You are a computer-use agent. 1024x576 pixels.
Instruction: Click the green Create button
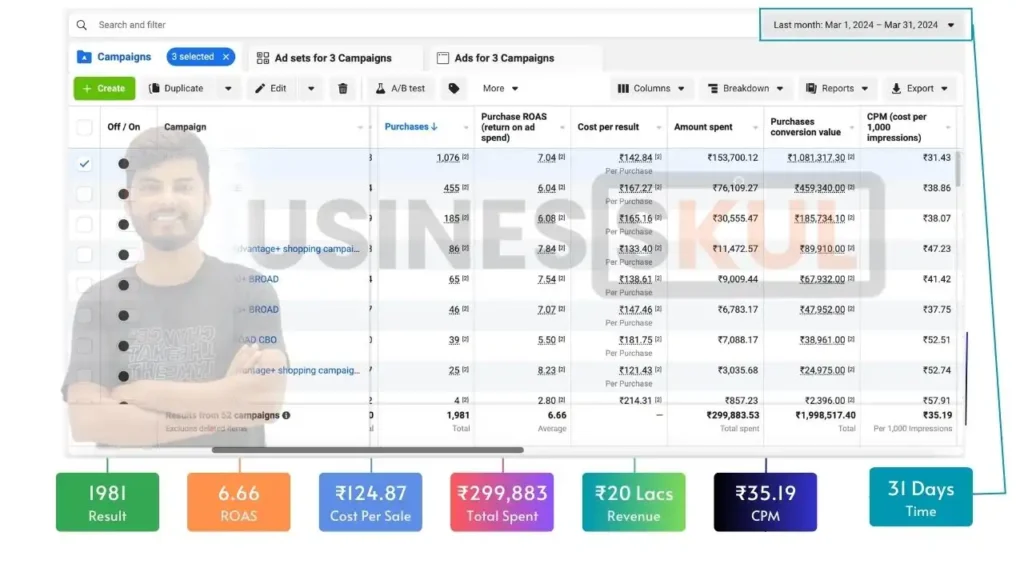pyautogui.click(x=104, y=89)
